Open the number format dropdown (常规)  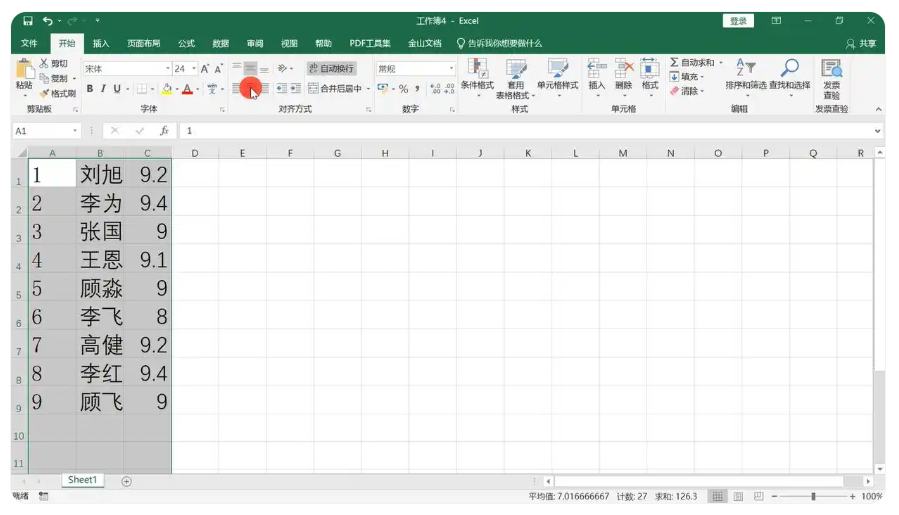pos(451,69)
